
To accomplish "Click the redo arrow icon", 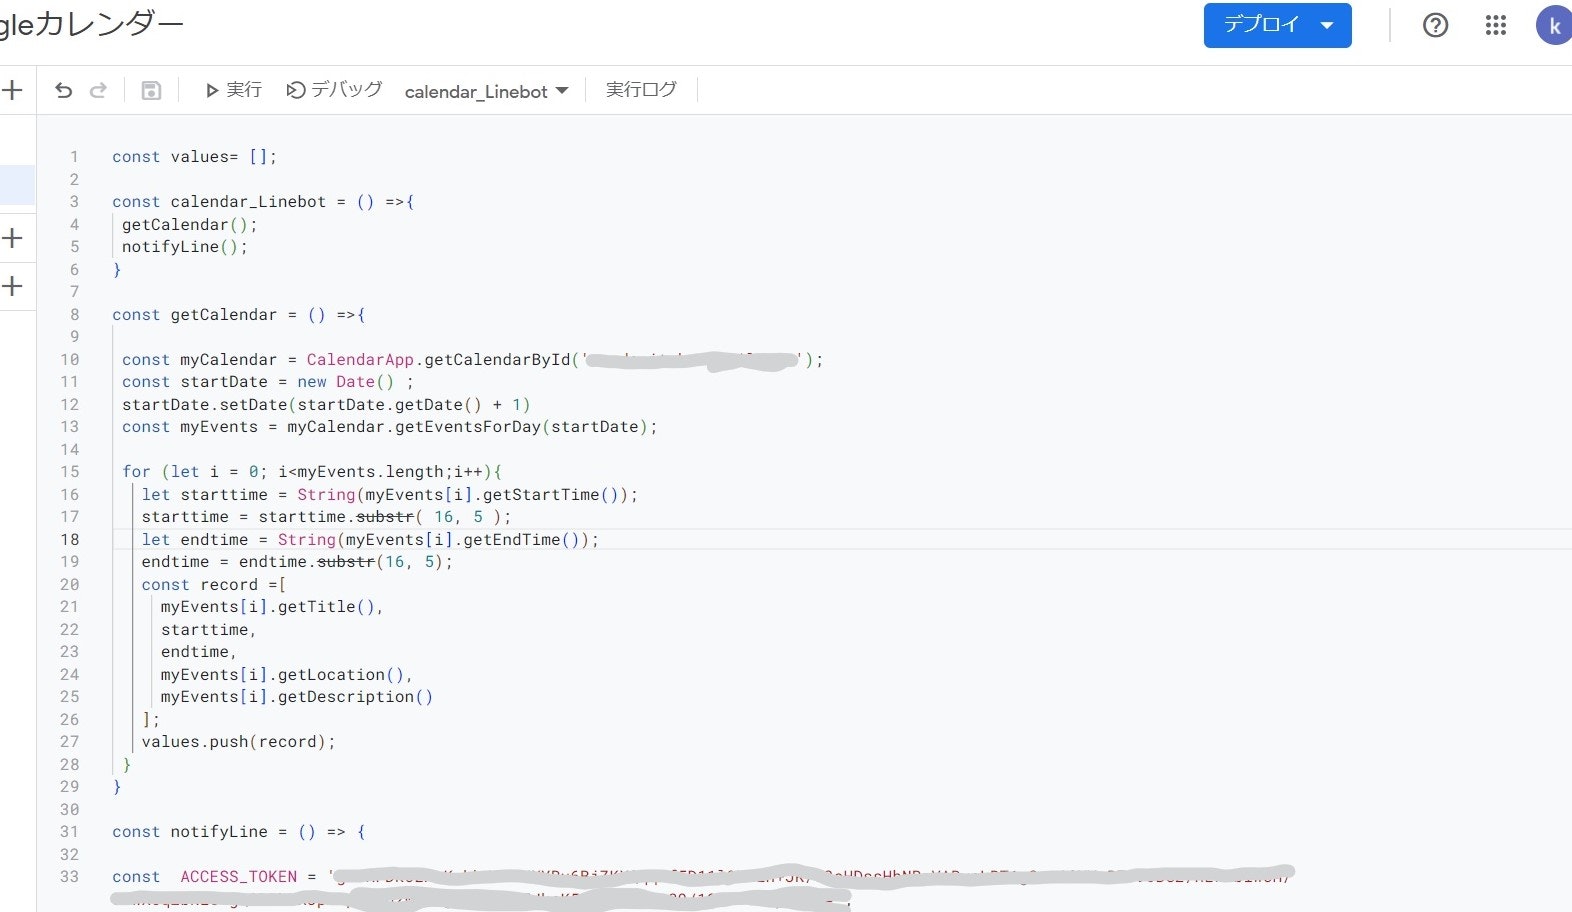I will point(98,91).
